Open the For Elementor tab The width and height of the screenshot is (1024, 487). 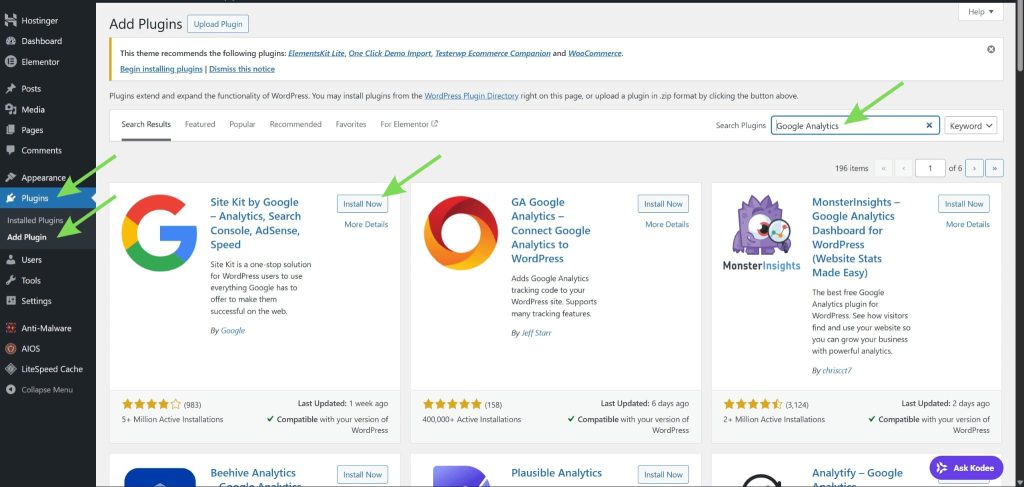pos(409,124)
